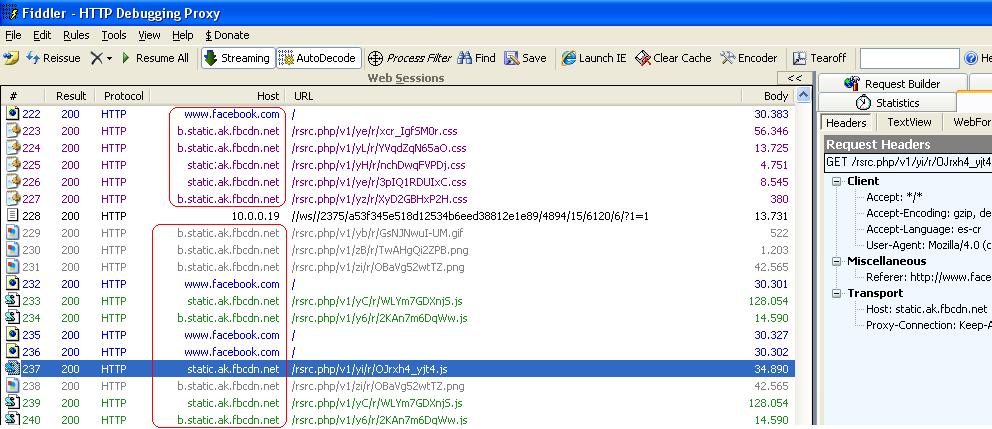Click image icon of session 229
This screenshot has height=429, width=992.
[x=13, y=233]
